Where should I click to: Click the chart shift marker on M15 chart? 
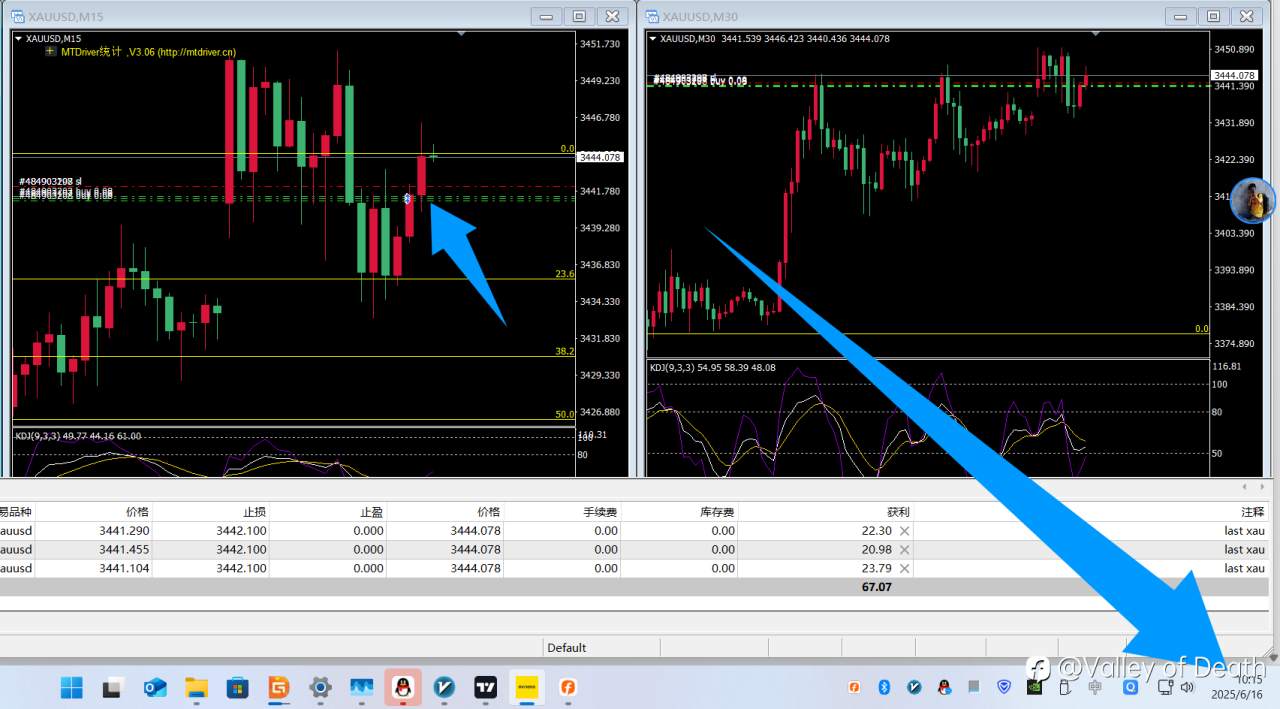point(461,34)
